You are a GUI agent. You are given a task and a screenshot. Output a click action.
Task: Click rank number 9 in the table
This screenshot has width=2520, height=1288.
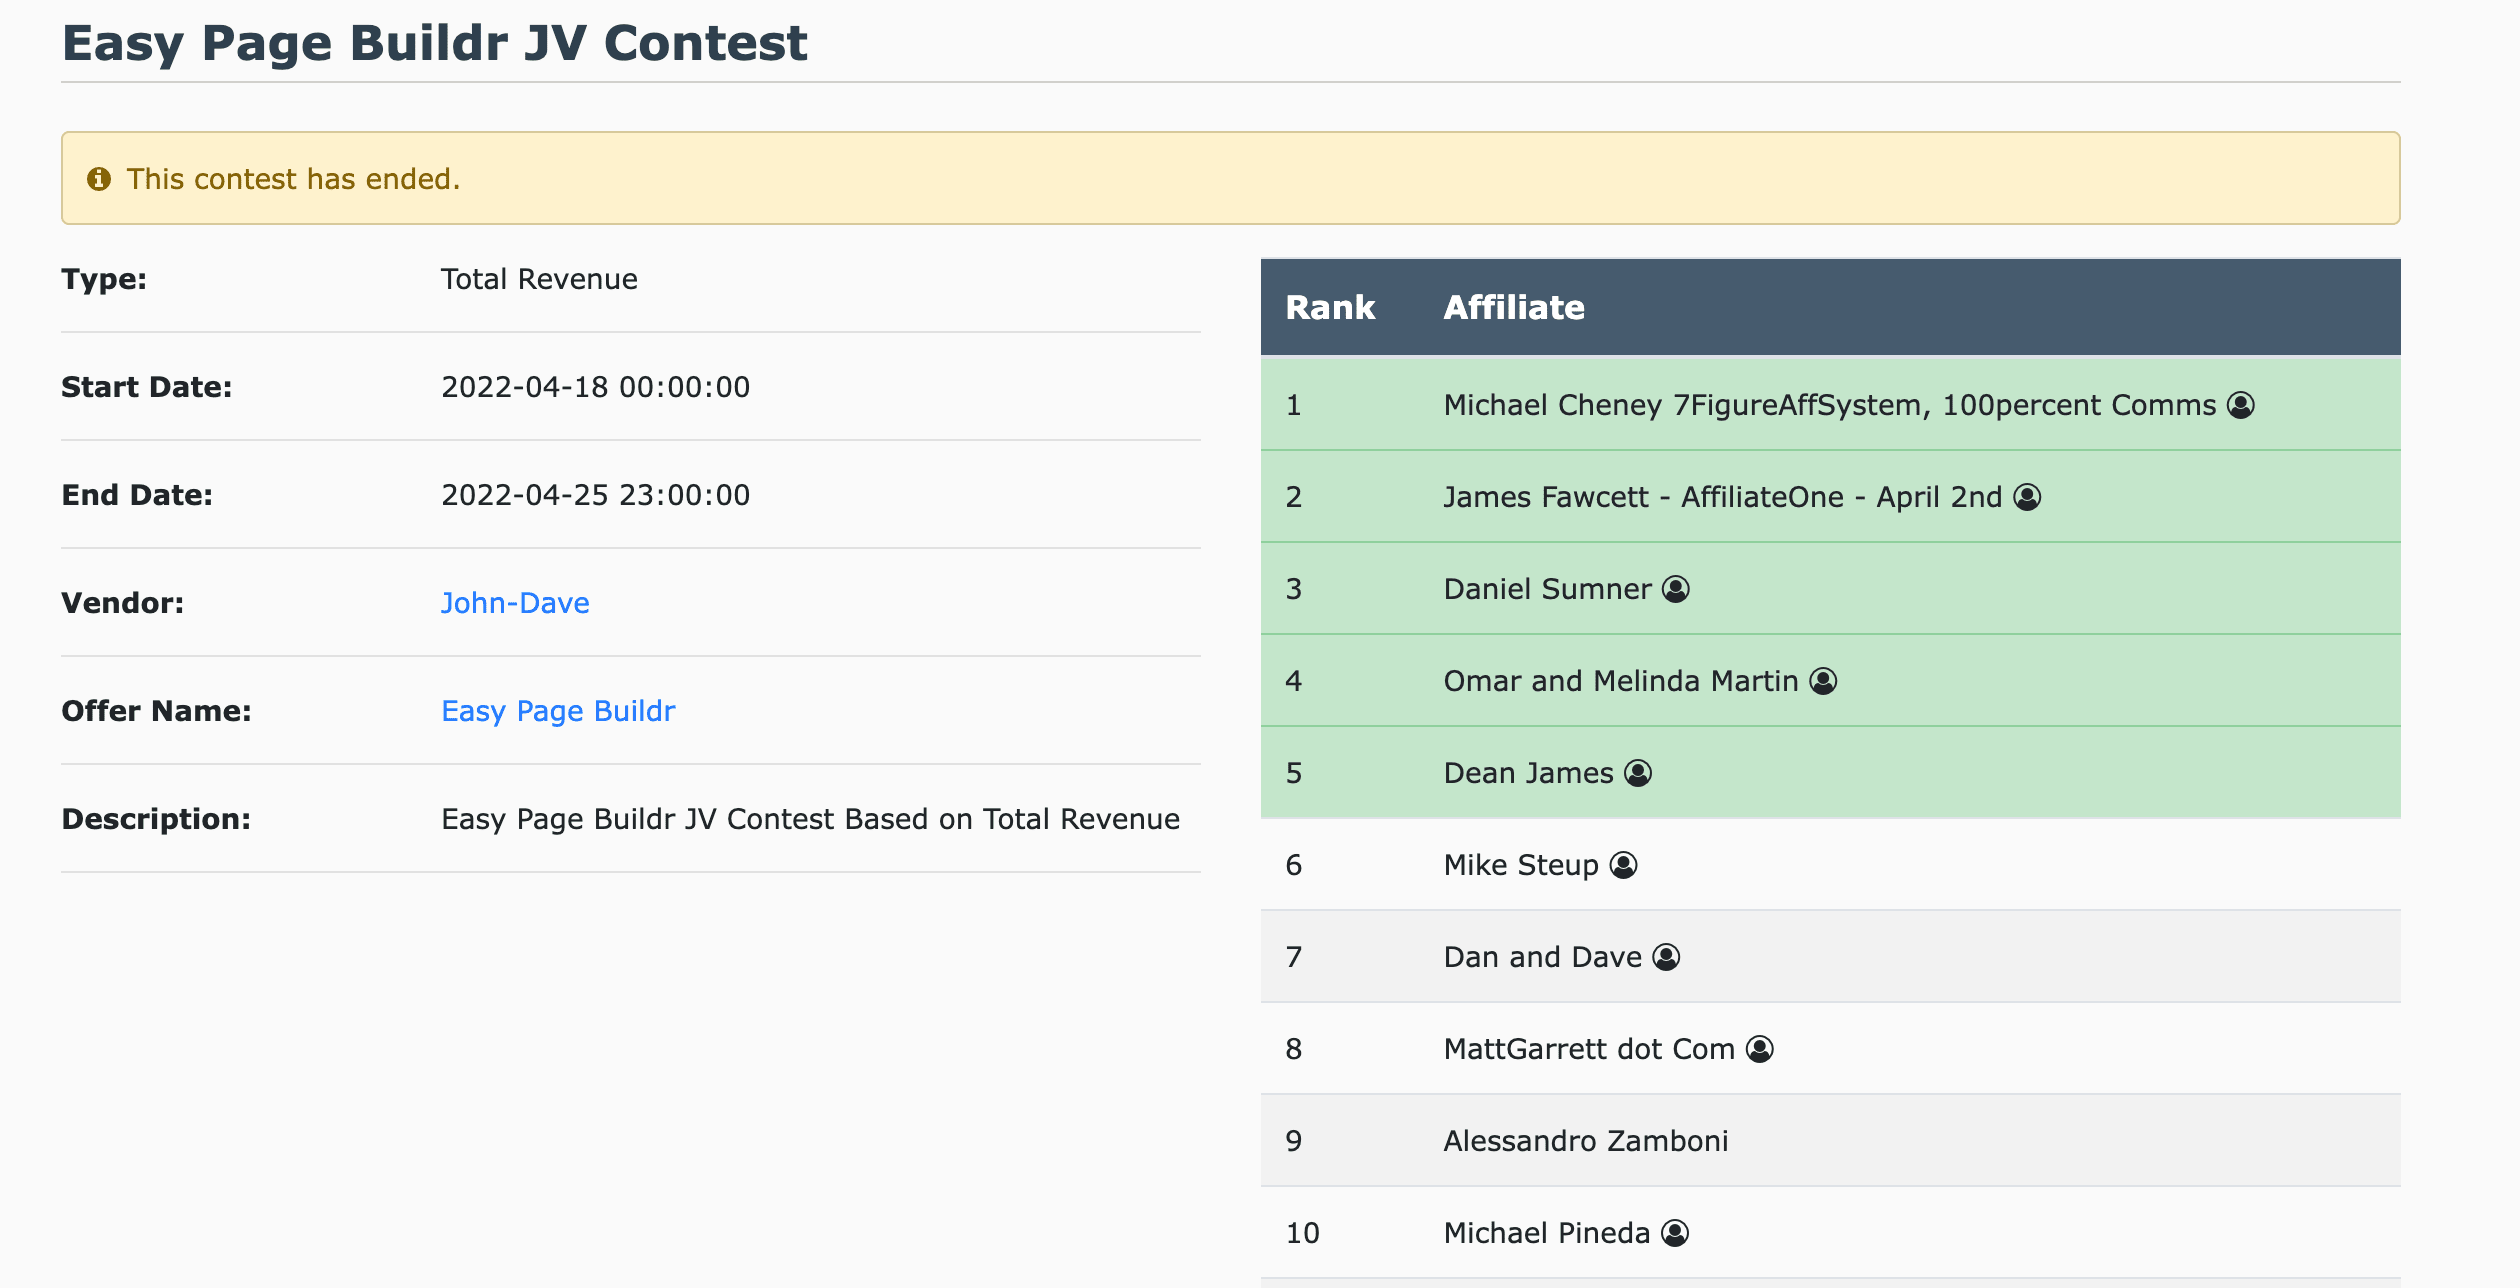click(1293, 1141)
